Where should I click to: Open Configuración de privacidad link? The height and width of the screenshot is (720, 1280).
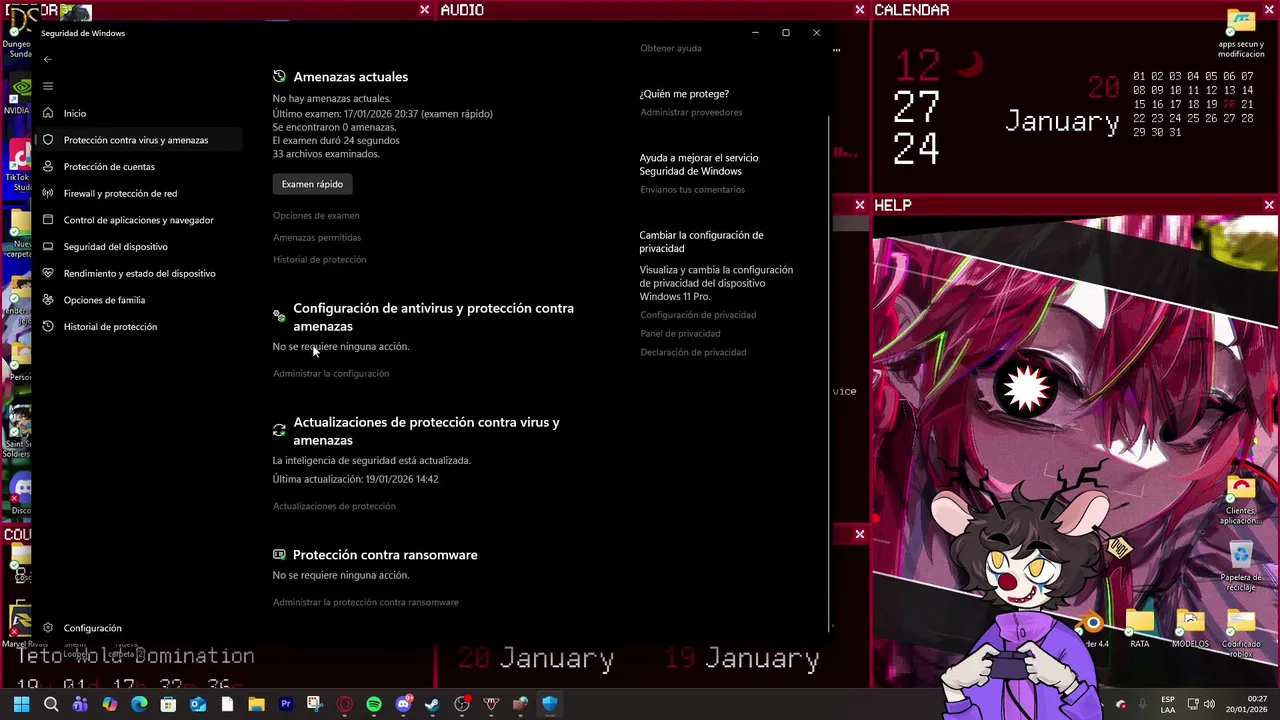[698, 315]
